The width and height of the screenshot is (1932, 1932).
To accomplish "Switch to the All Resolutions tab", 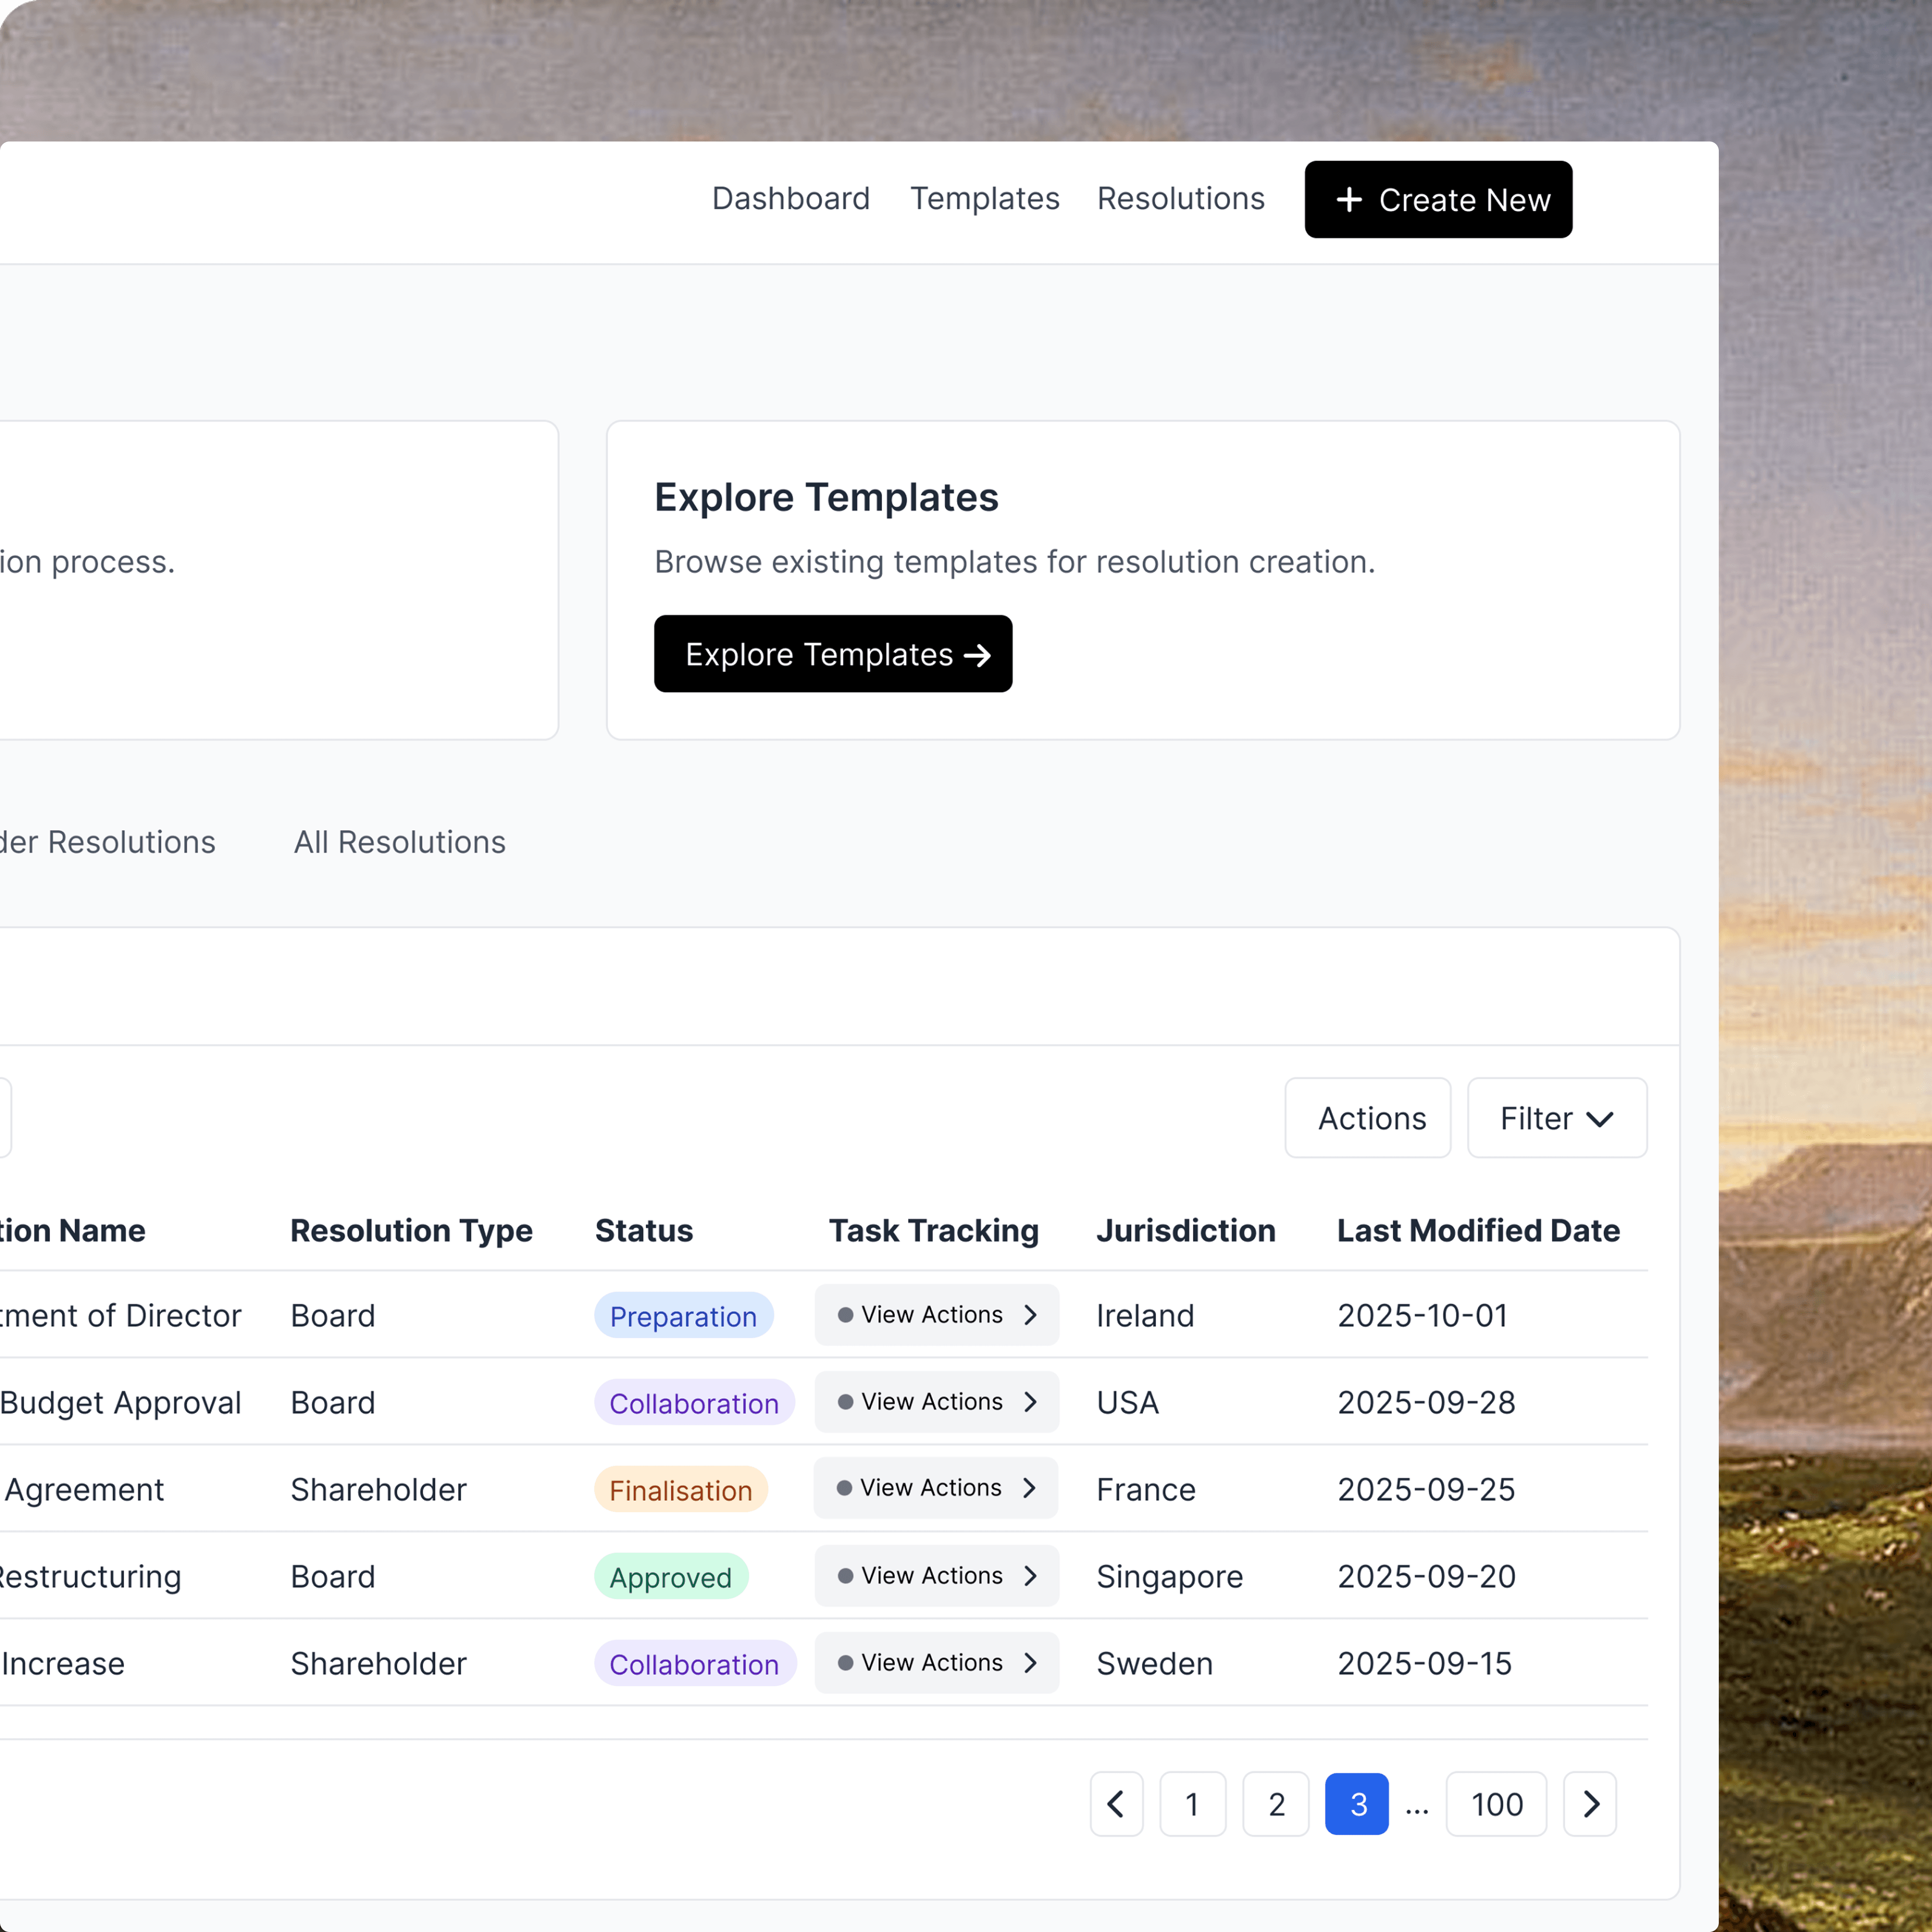I will click(399, 842).
